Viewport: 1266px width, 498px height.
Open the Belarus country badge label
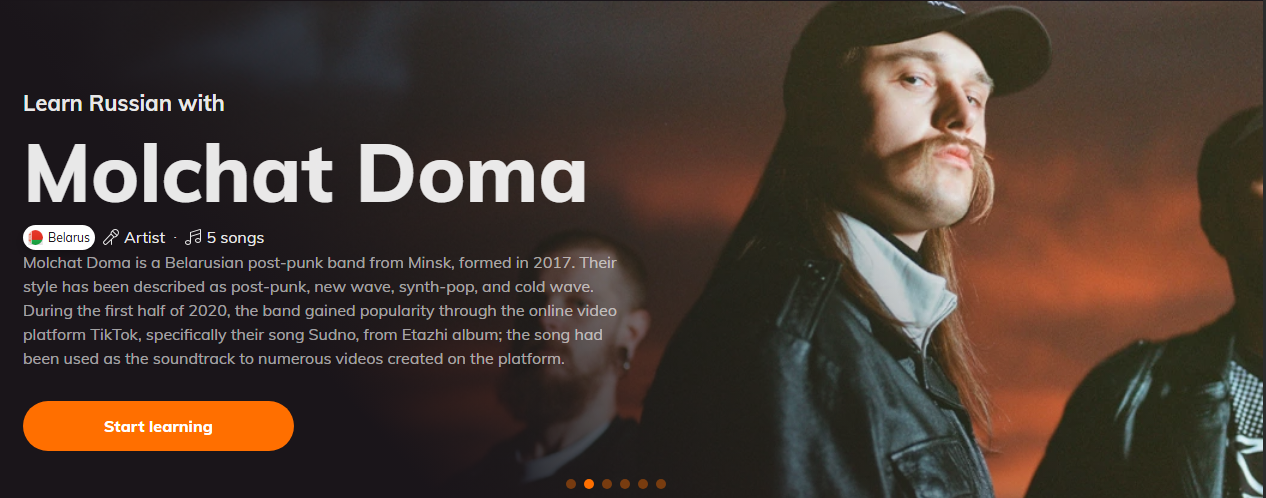point(59,237)
